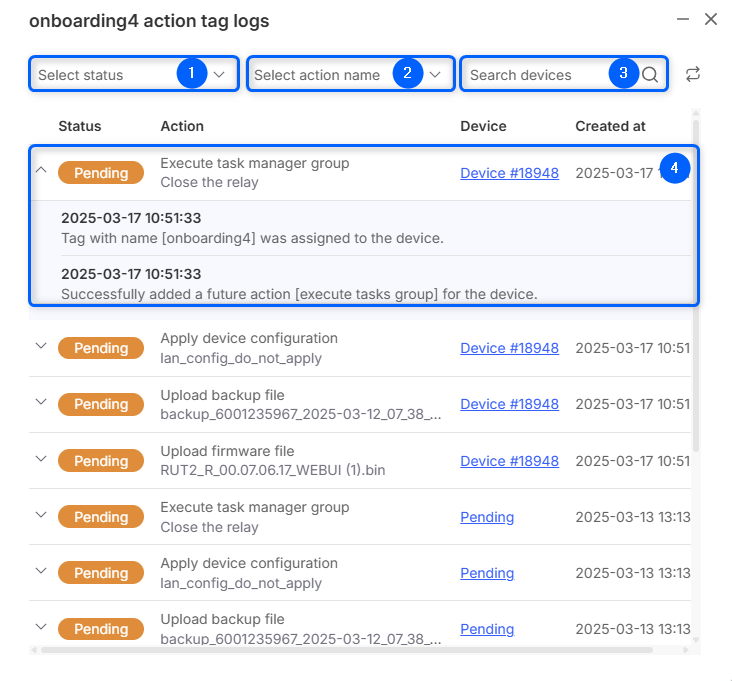Minimize the action tag logs dialog
732x681 pixels.
pos(683,20)
